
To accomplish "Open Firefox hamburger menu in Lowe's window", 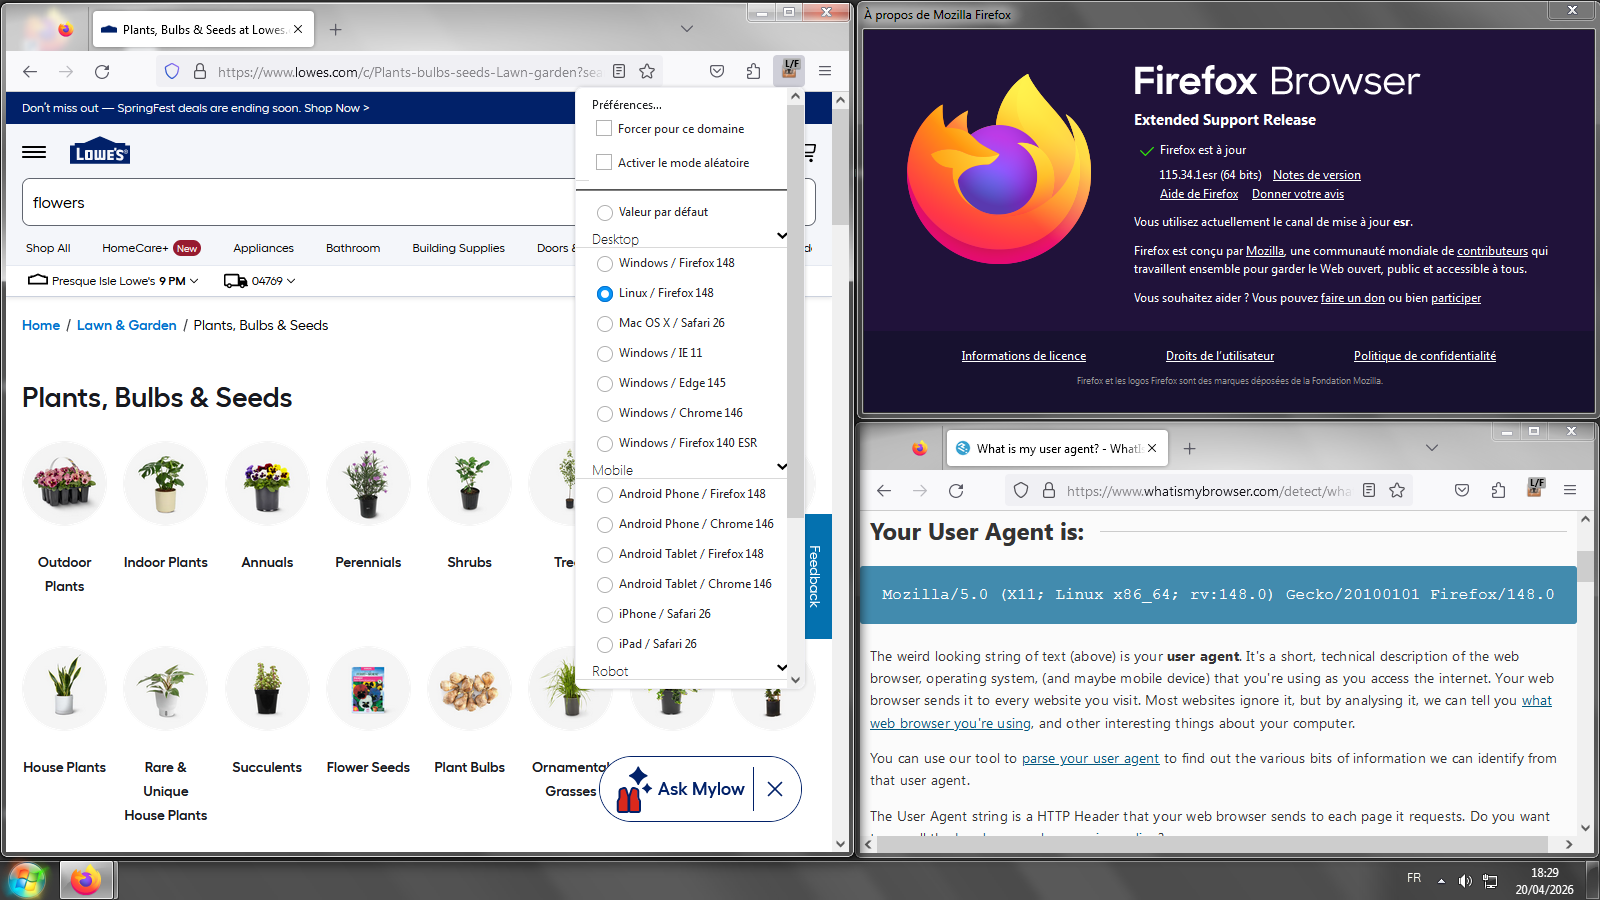I will [x=825, y=72].
